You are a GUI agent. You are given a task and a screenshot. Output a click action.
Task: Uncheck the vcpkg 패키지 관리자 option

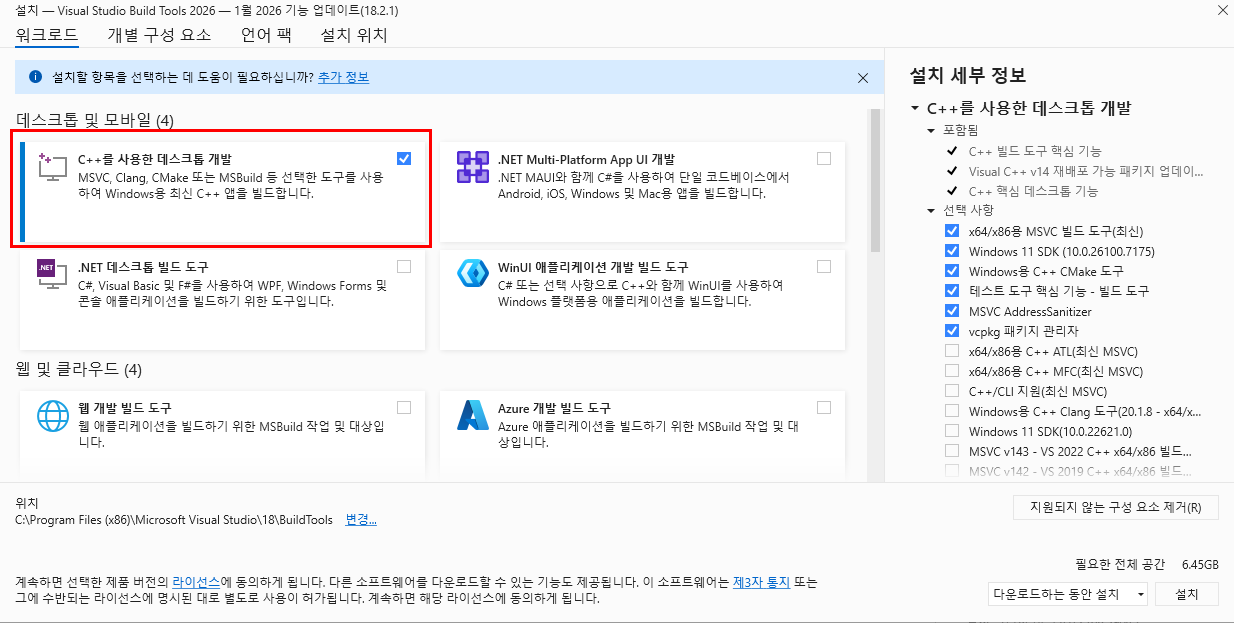pos(951,331)
